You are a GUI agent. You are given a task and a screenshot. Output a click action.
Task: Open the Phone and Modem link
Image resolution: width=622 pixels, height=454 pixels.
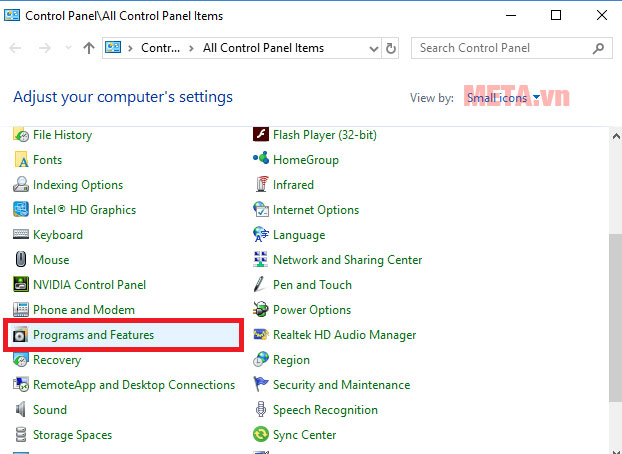(x=84, y=310)
